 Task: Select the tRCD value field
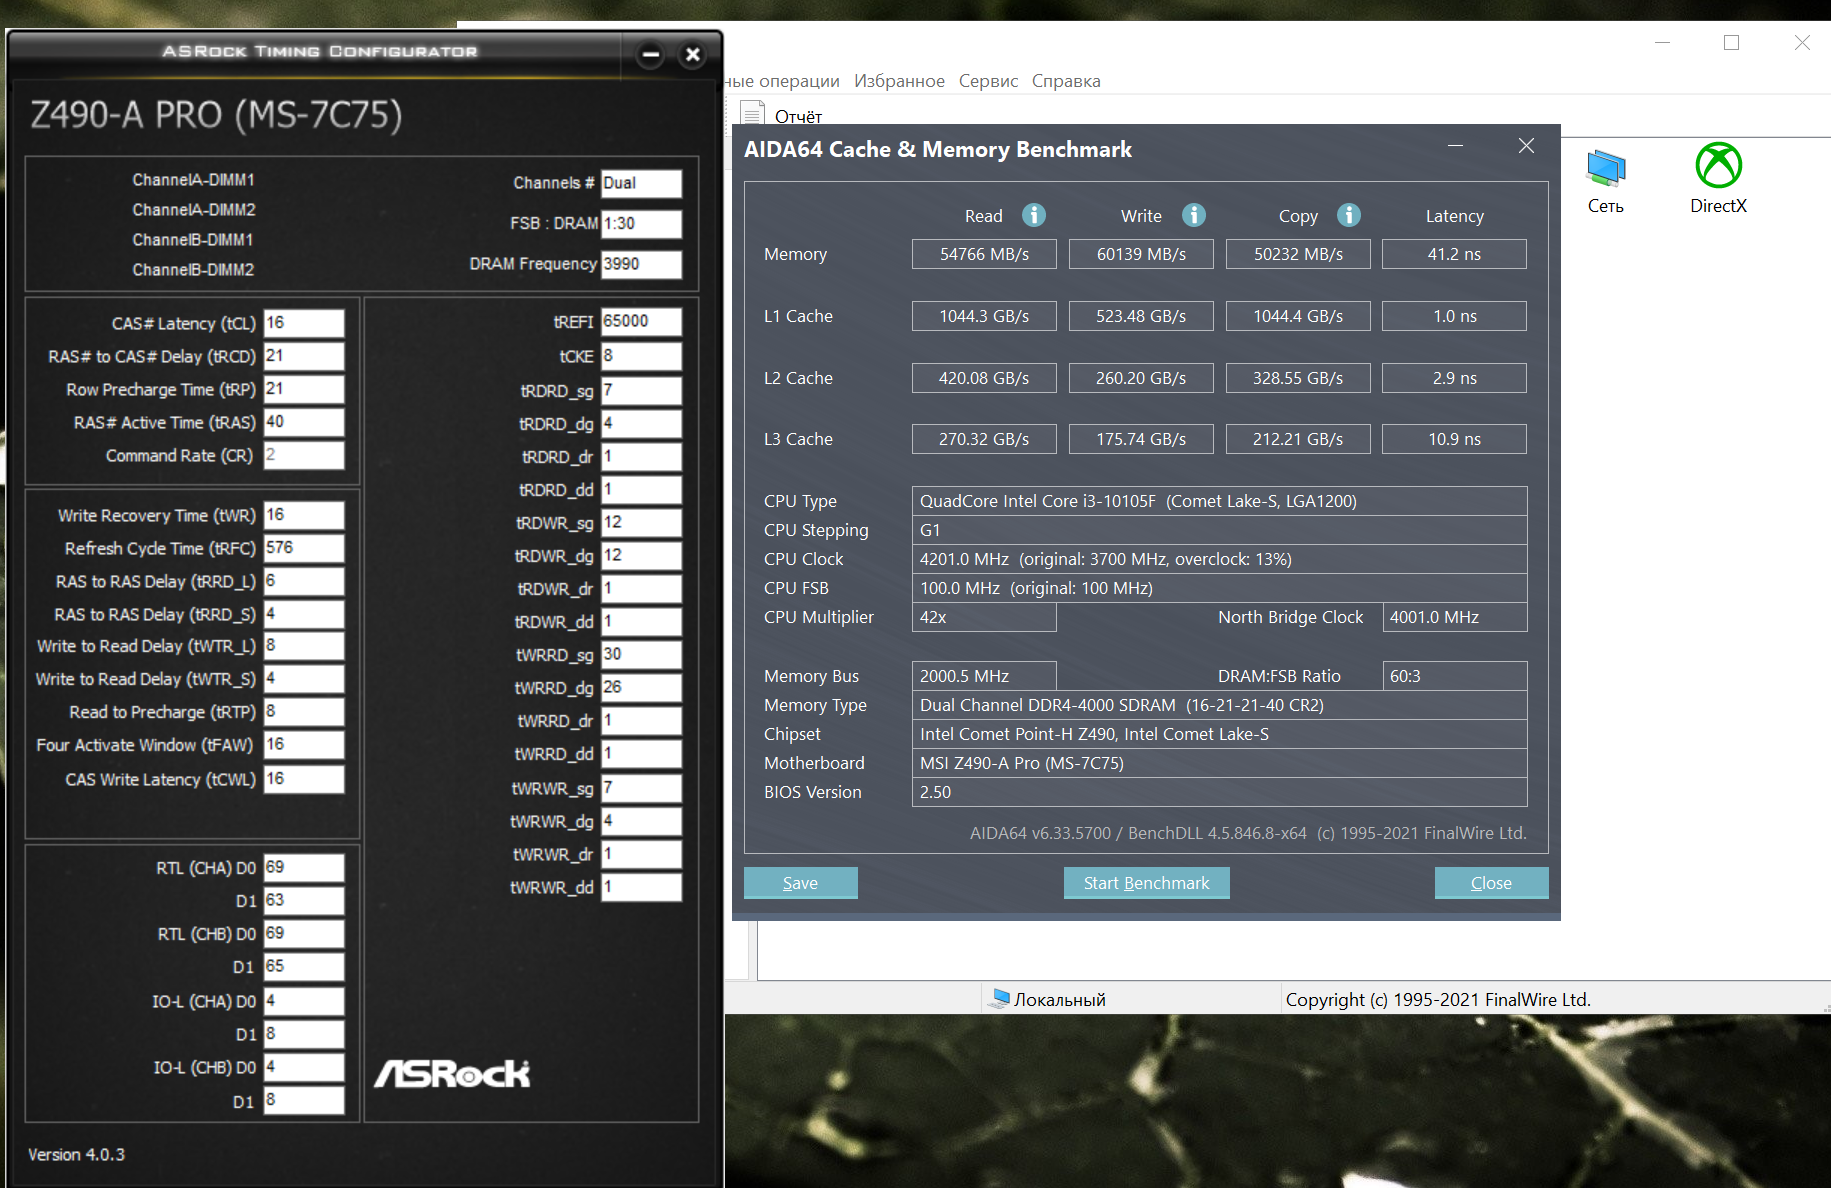point(304,356)
